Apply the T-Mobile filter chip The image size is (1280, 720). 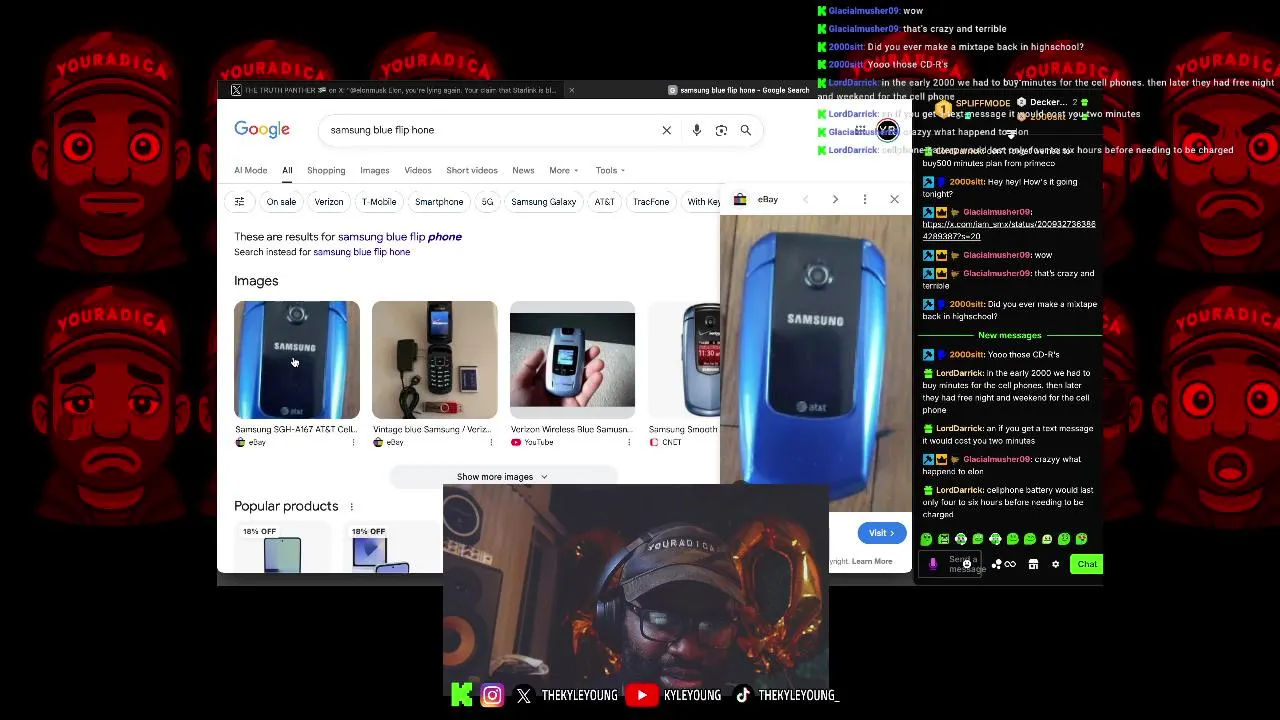click(379, 202)
